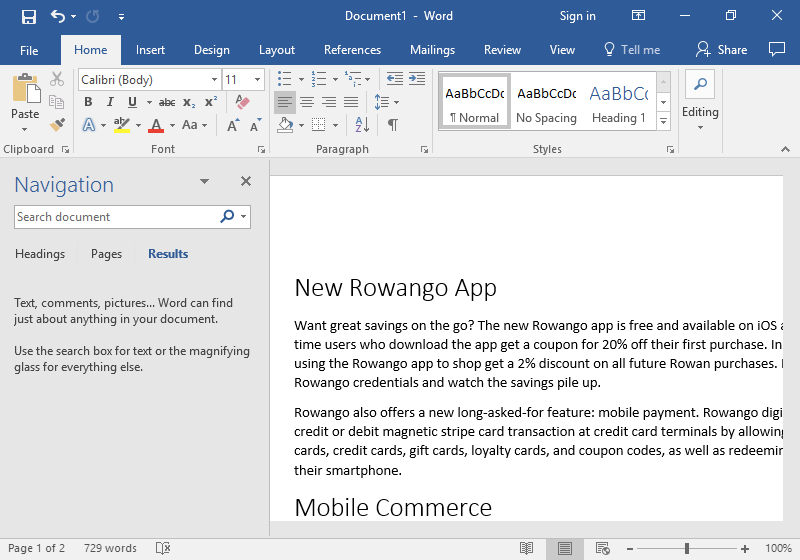Viewport: 800px width, 560px height.
Task: Expand the font size dropdown
Action: [x=258, y=80]
